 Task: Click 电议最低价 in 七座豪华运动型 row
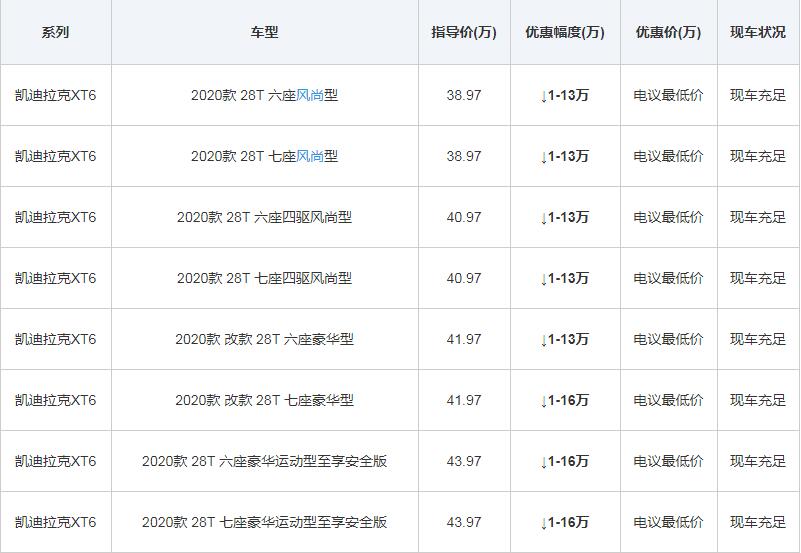click(x=668, y=522)
